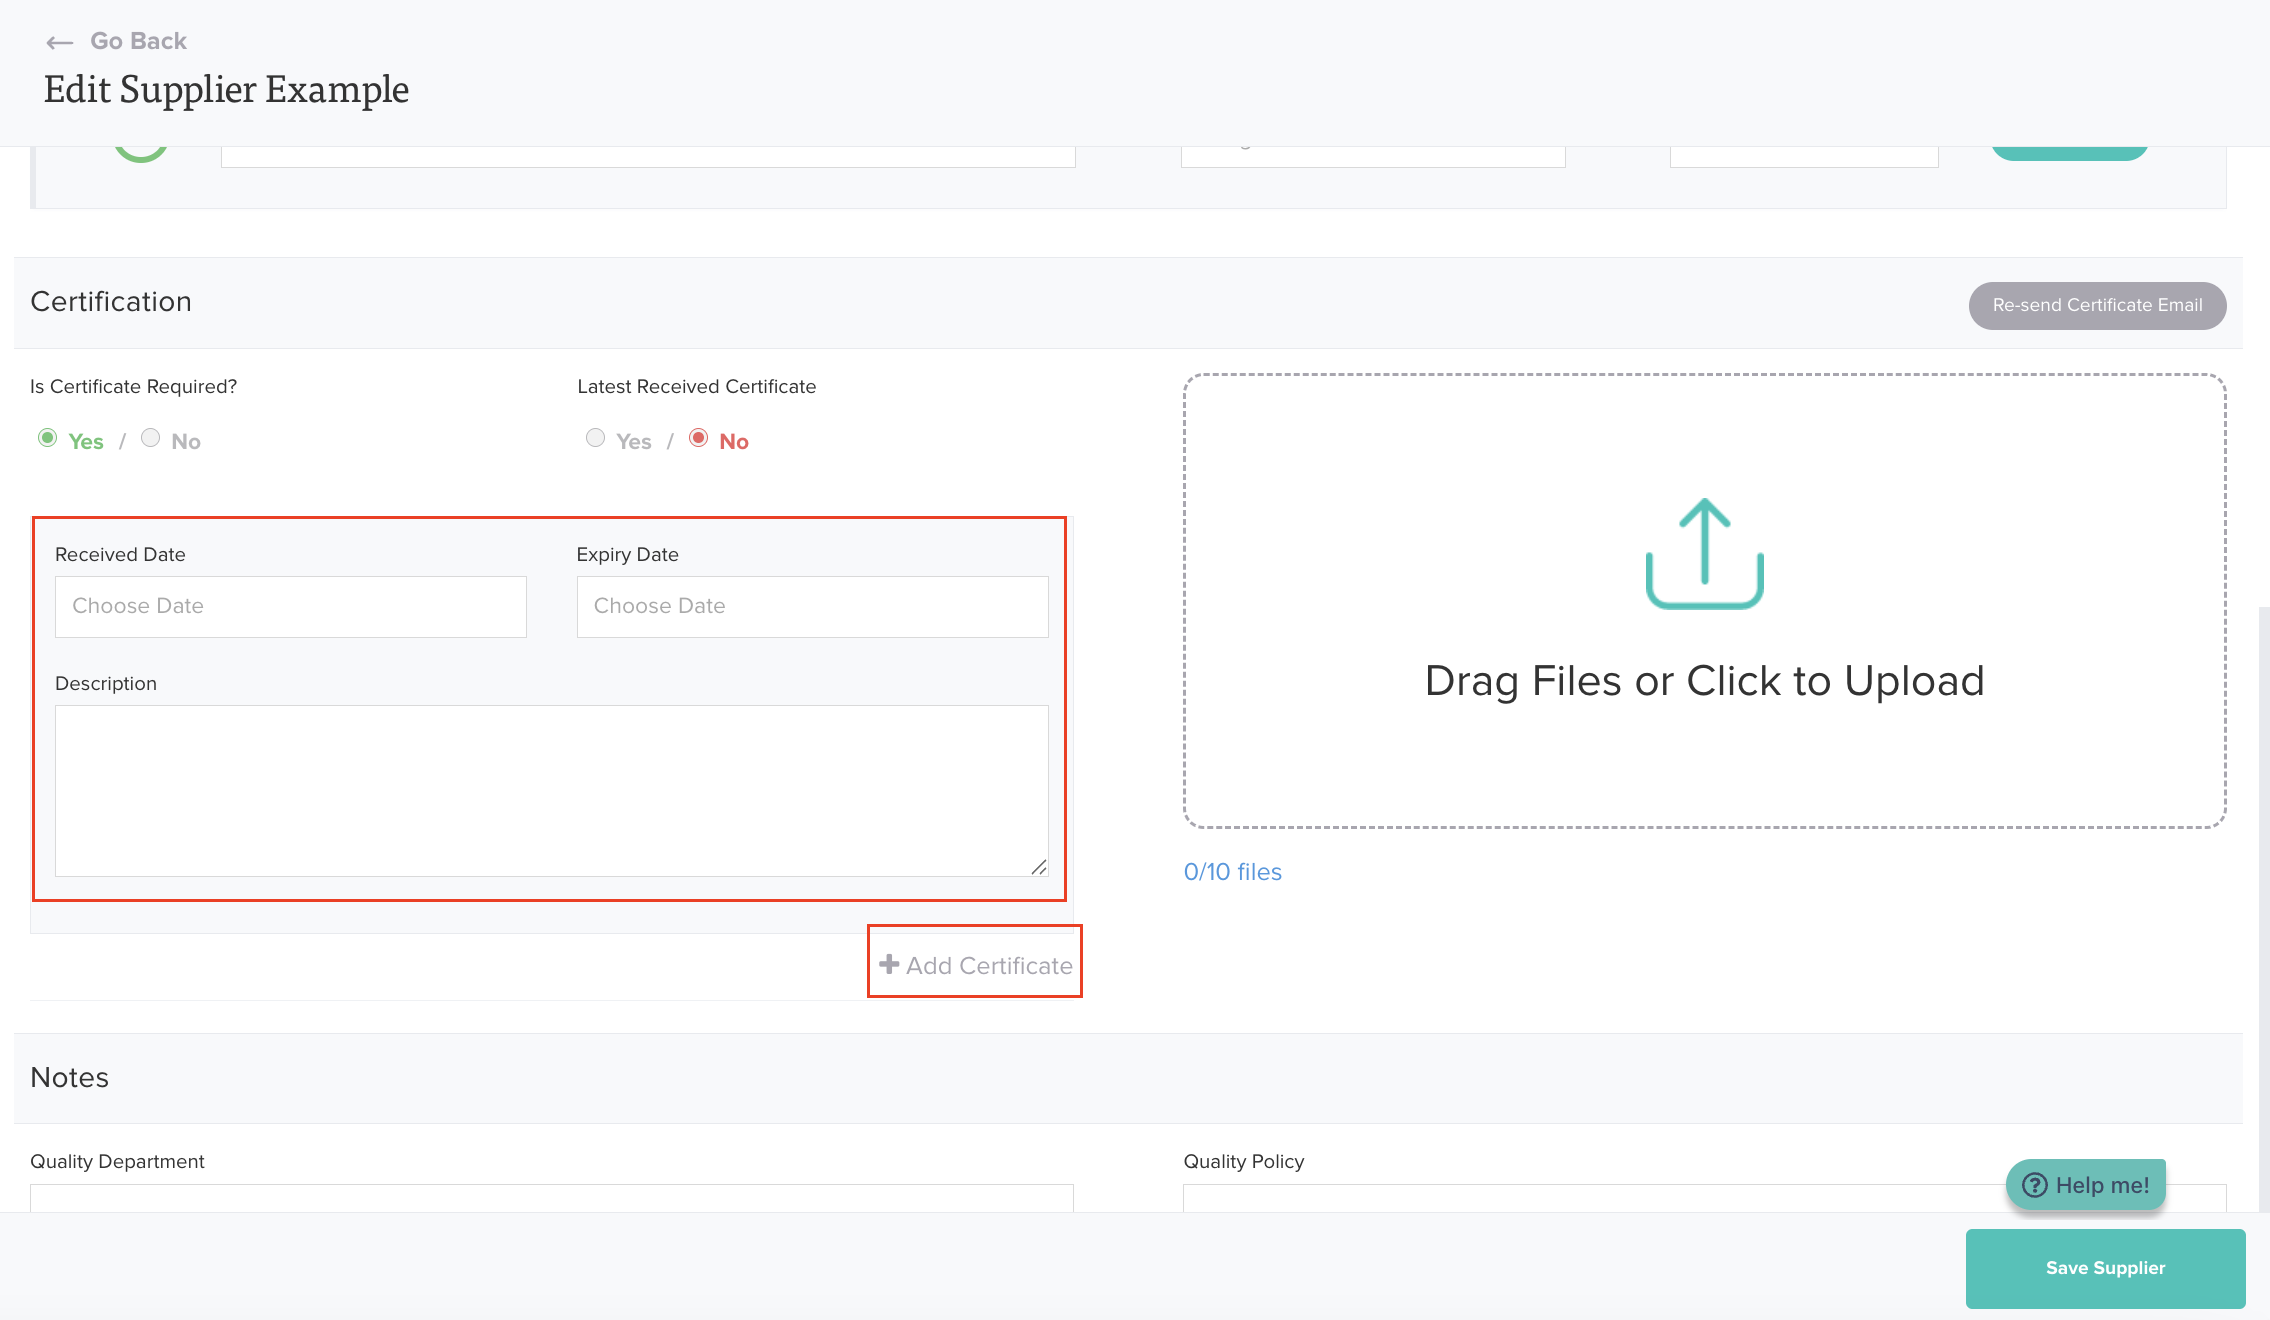Select No for Is Certificate Required

pyautogui.click(x=151, y=438)
